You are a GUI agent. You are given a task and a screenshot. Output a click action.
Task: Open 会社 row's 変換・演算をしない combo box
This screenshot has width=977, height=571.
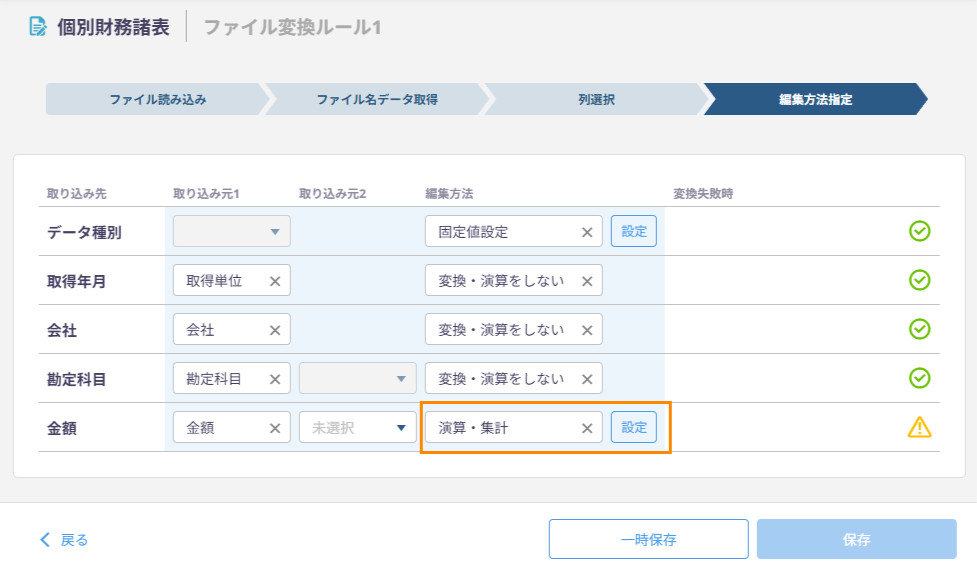point(513,329)
